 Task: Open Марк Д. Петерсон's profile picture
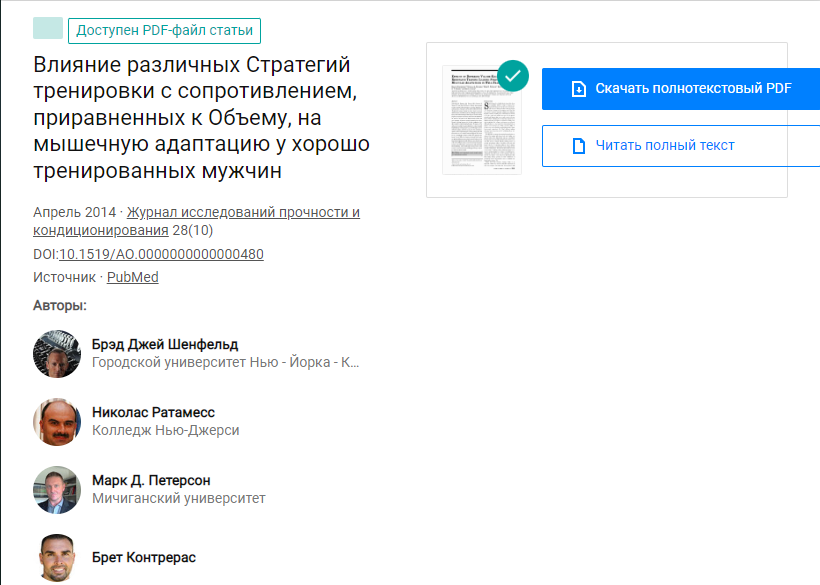click(57, 490)
